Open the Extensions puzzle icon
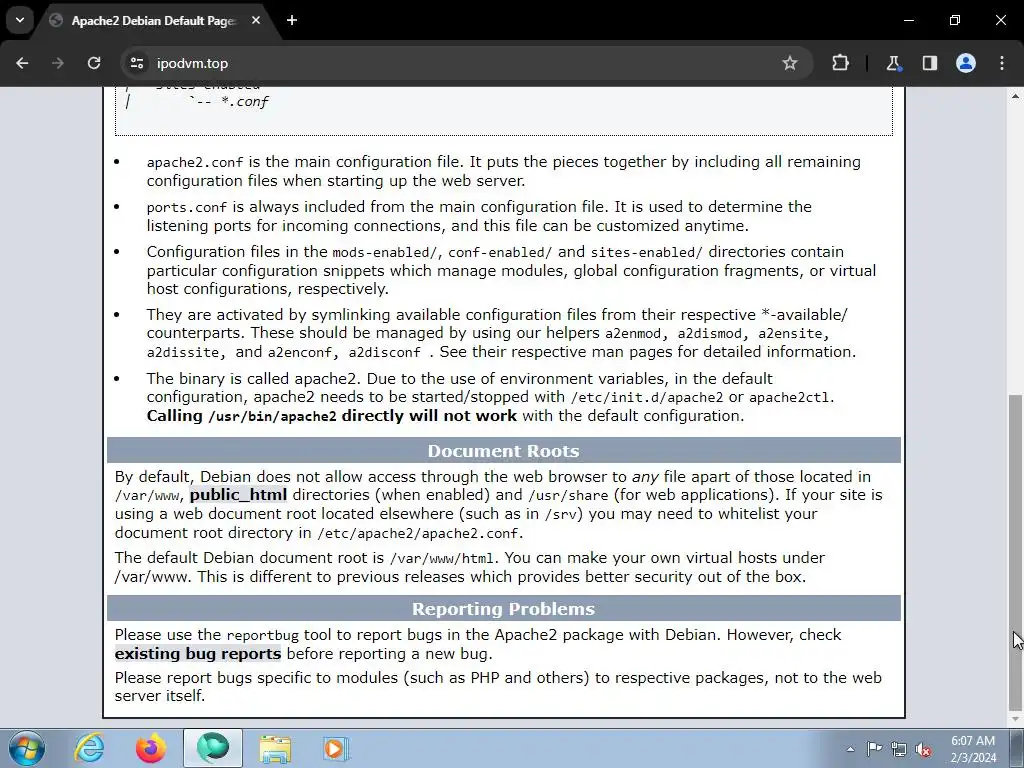The height and width of the screenshot is (768, 1024). tap(840, 63)
